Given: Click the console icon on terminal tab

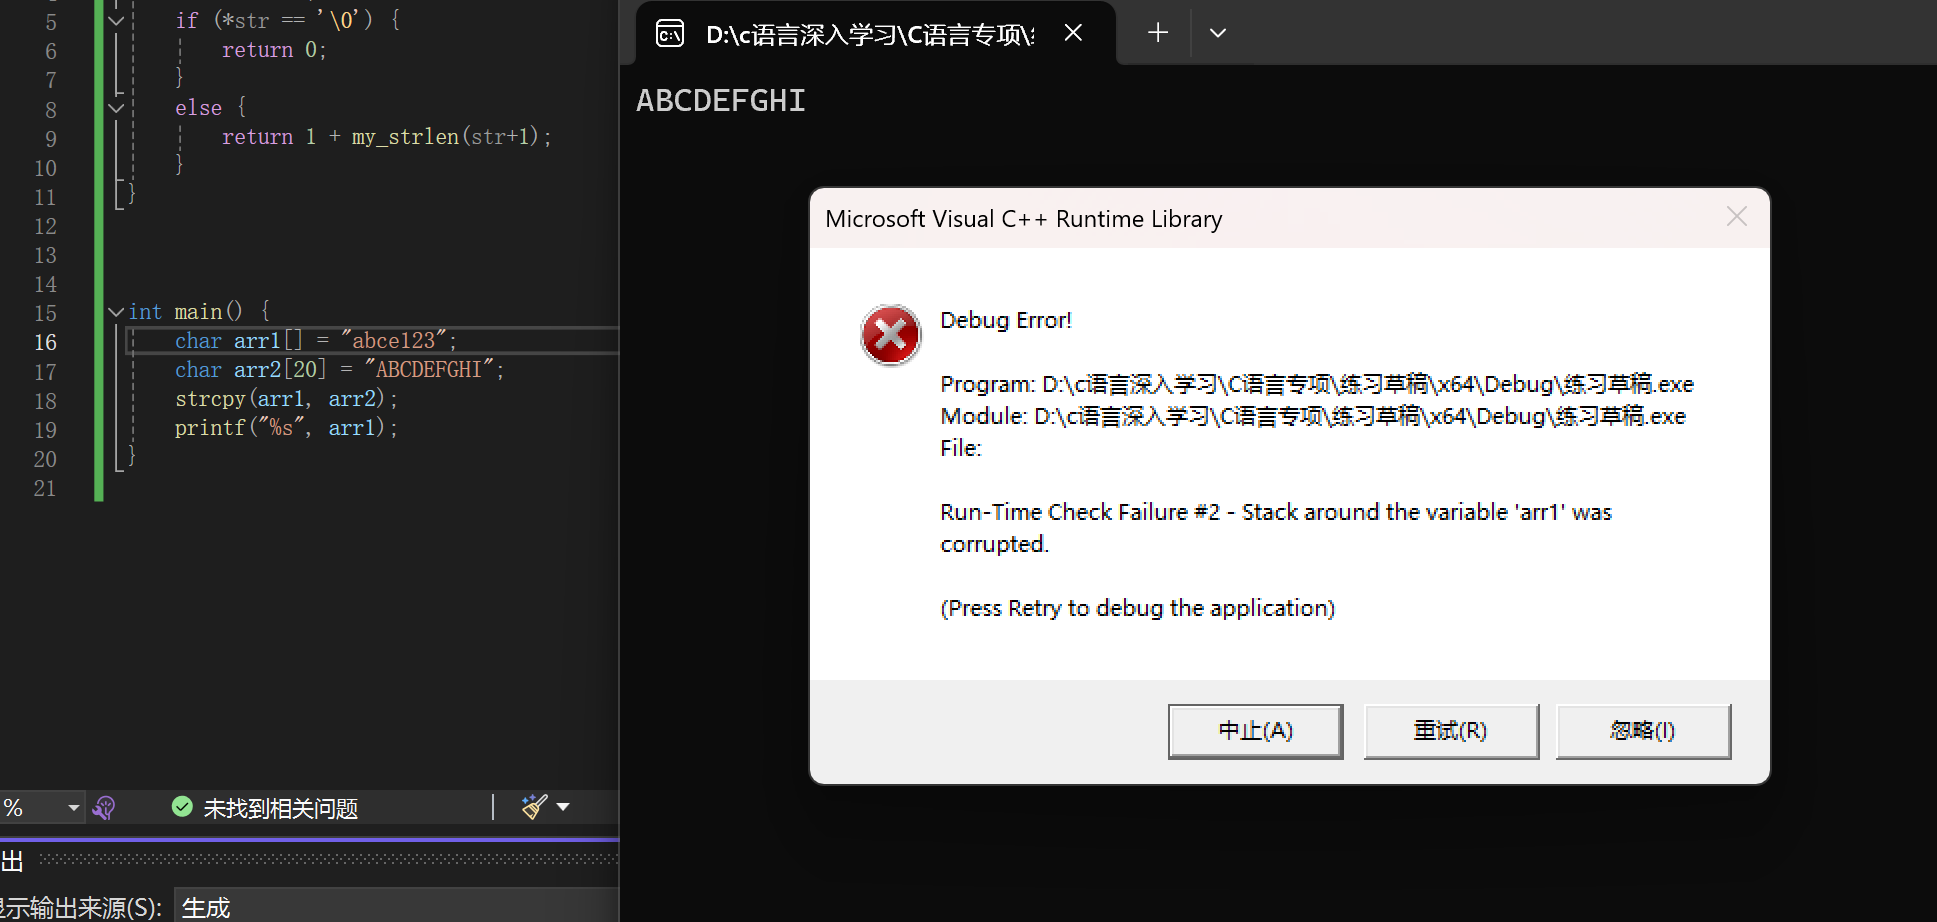Looking at the screenshot, I should (669, 34).
